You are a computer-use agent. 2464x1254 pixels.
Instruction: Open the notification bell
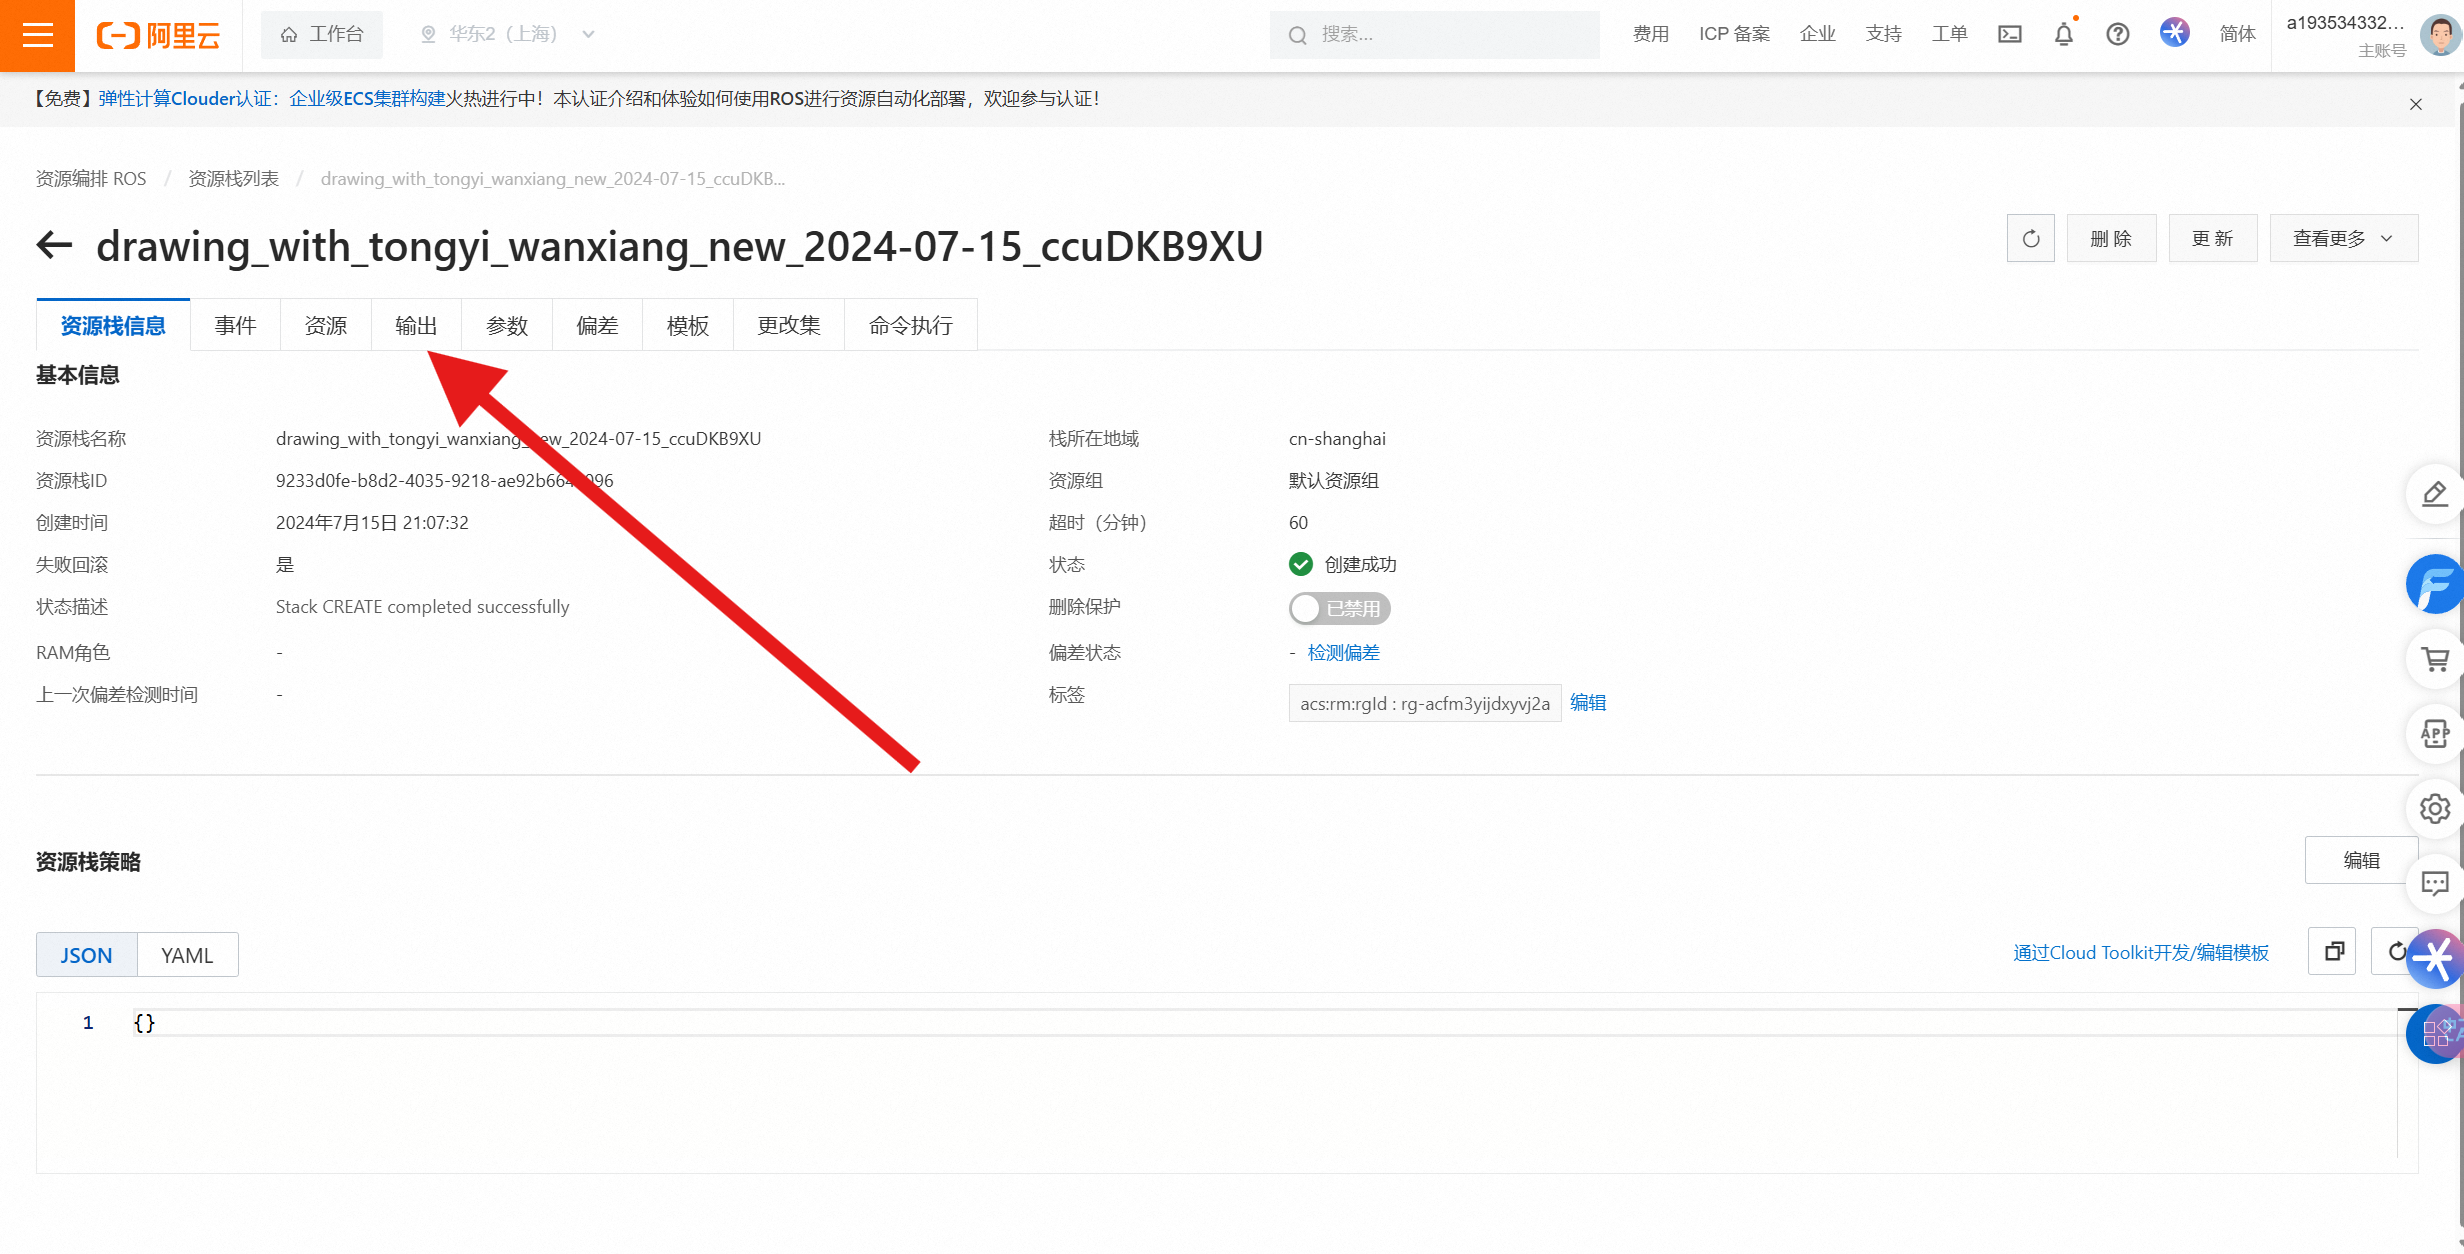pos(2064,35)
